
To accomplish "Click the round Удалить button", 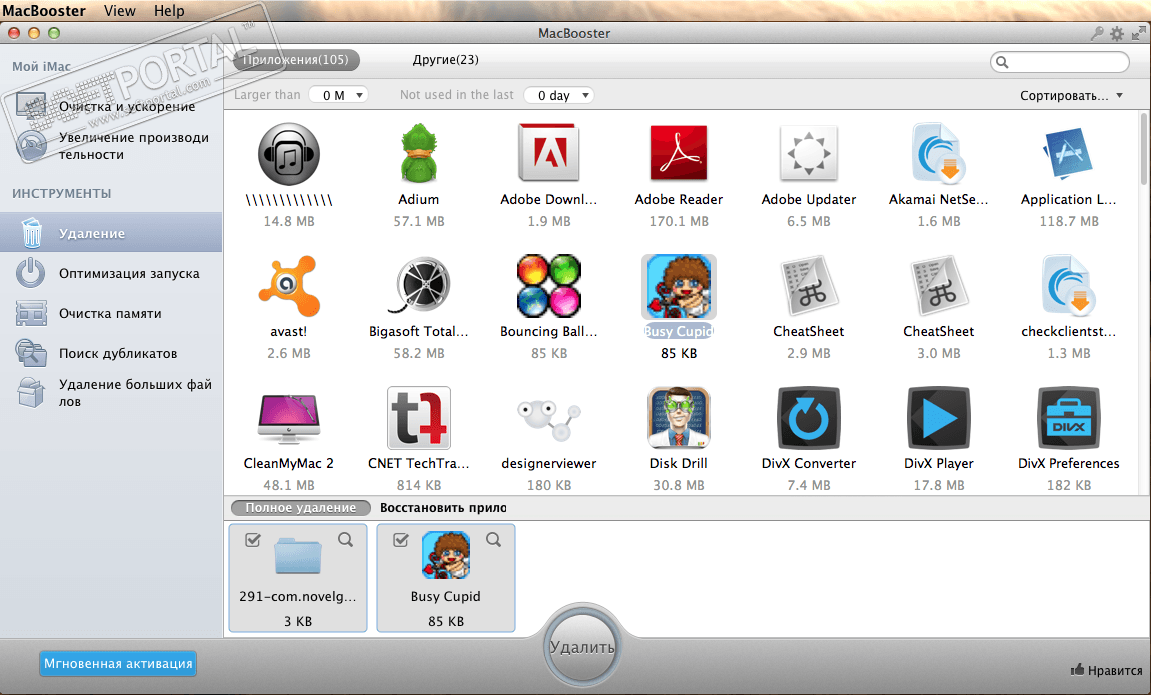I will click(582, 647).
